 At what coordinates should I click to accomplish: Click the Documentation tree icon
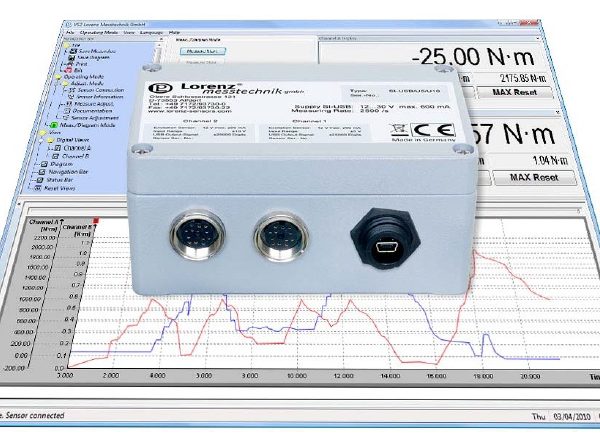(x=67, y=111)
